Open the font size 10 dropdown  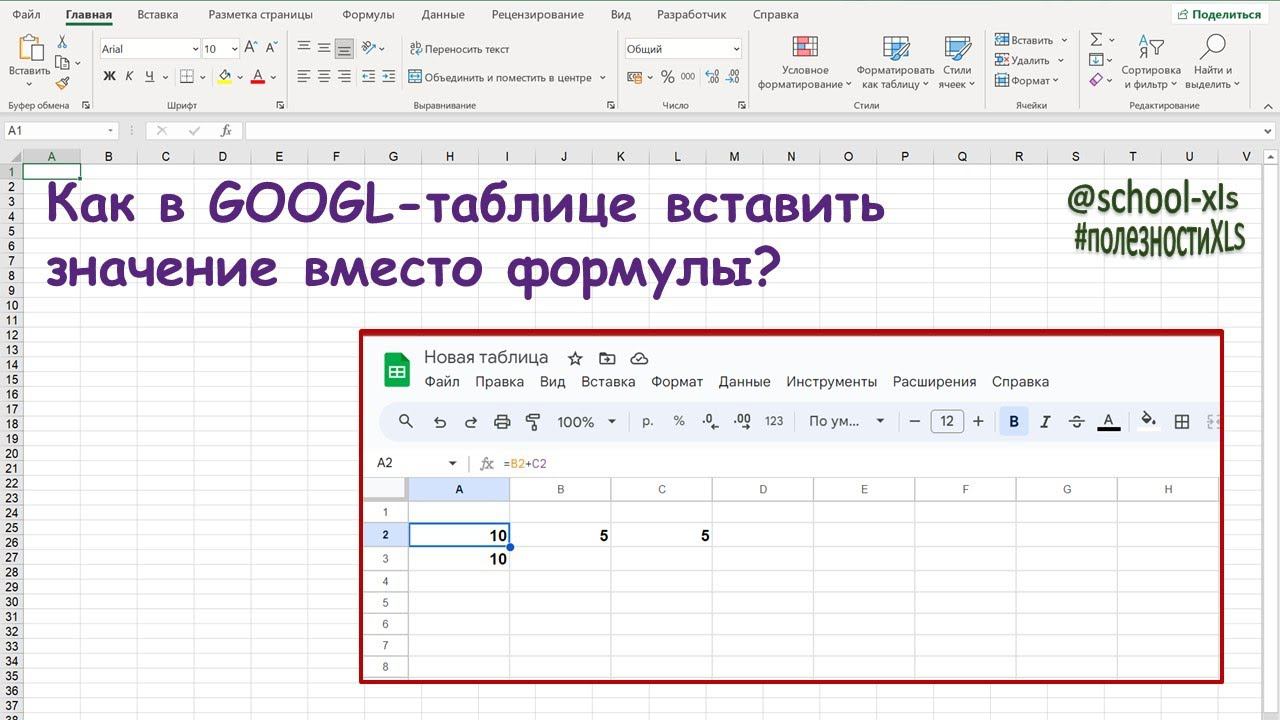coord(234,49)
